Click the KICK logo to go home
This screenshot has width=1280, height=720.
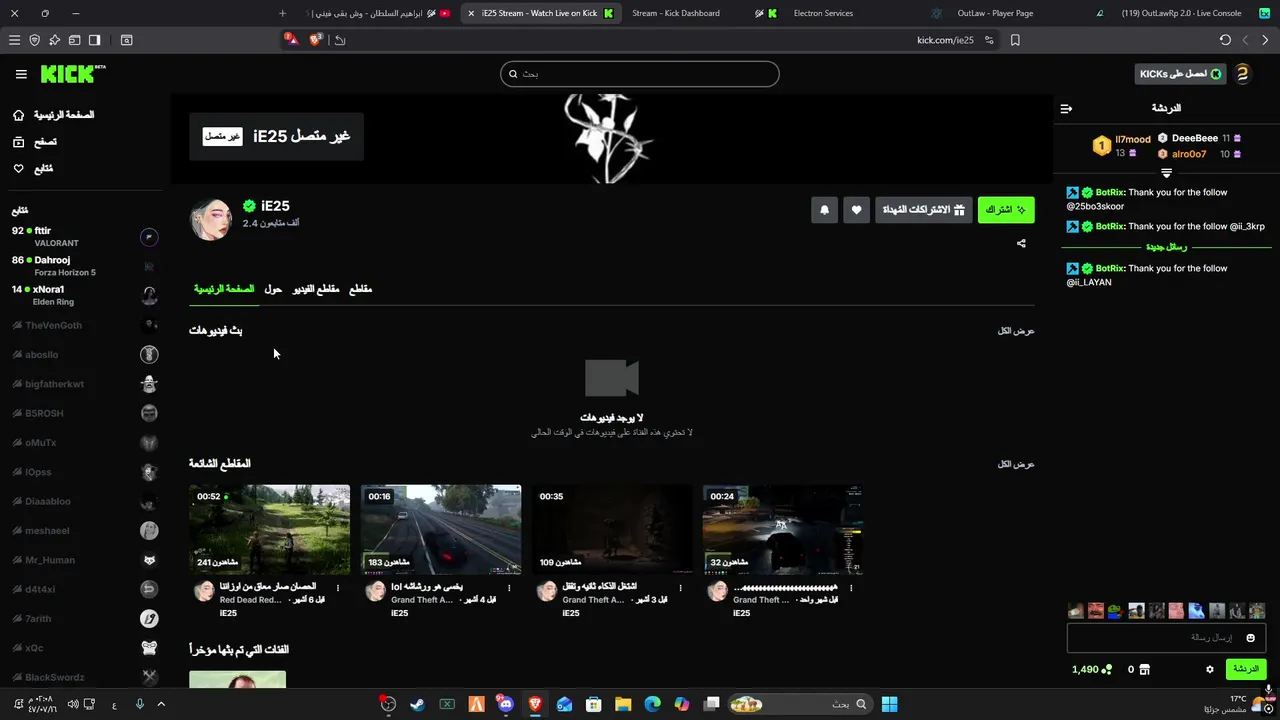coord(72,74)
